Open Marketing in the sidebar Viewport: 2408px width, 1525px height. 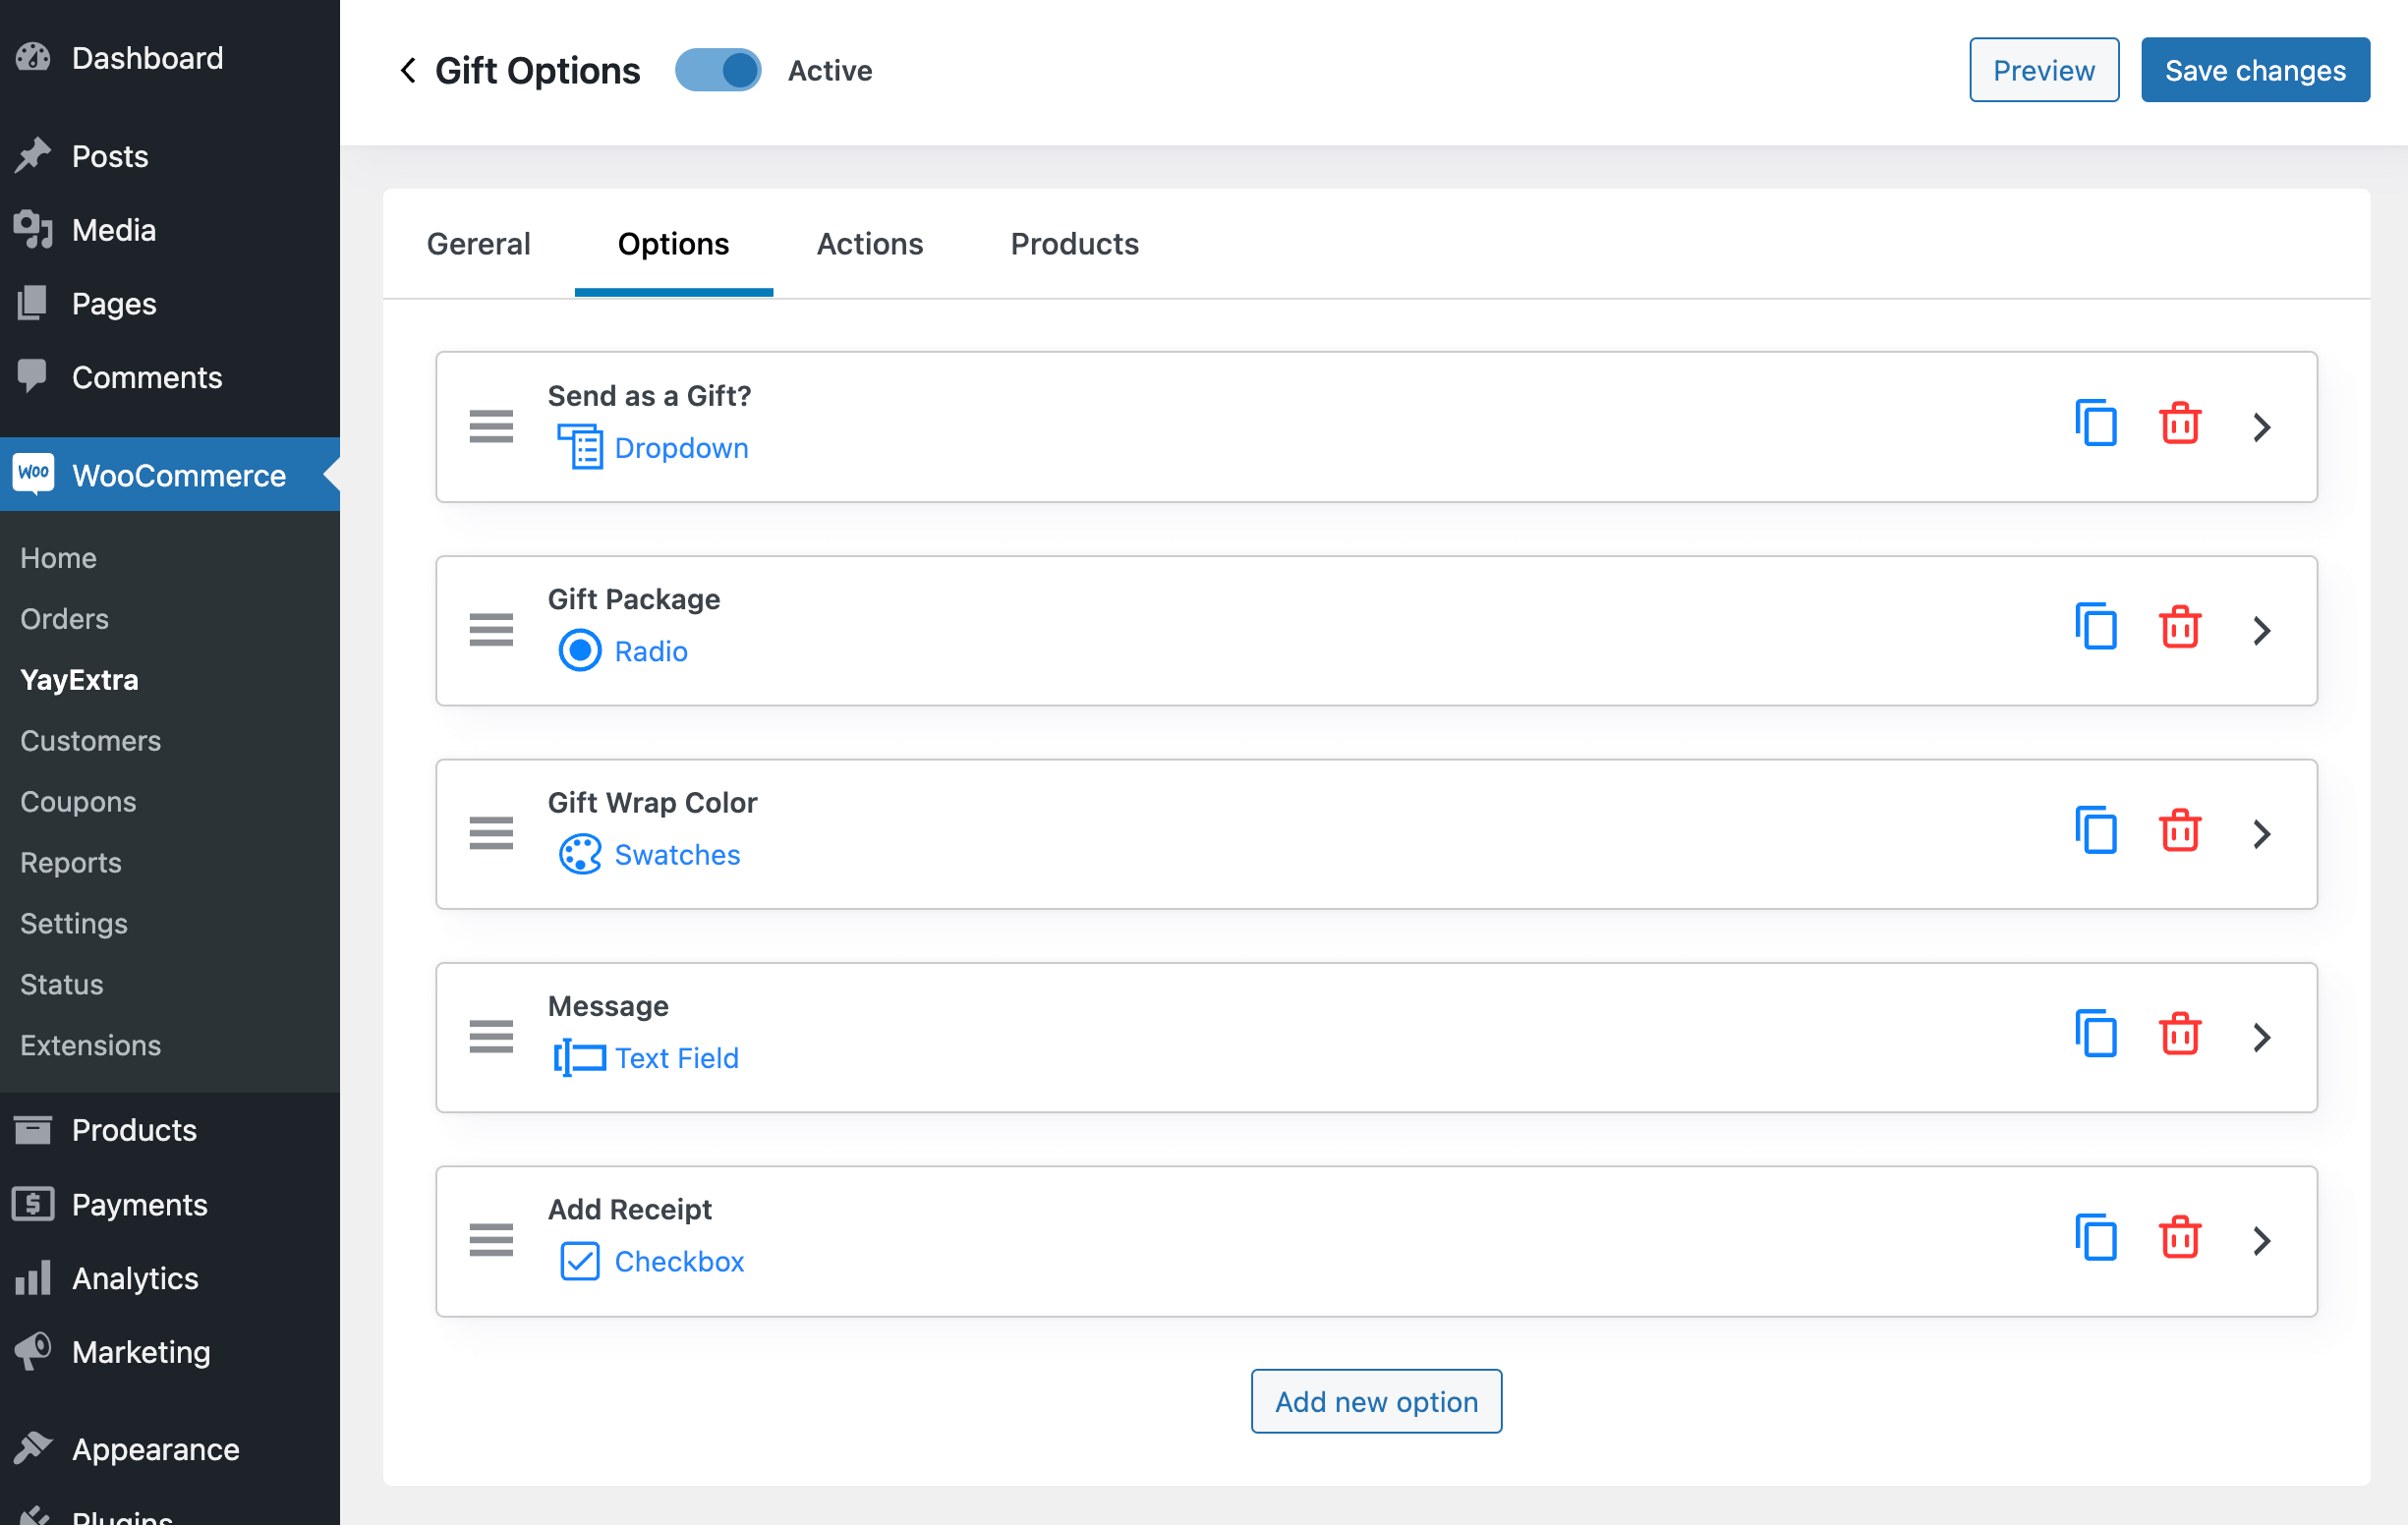(170, 1353)
